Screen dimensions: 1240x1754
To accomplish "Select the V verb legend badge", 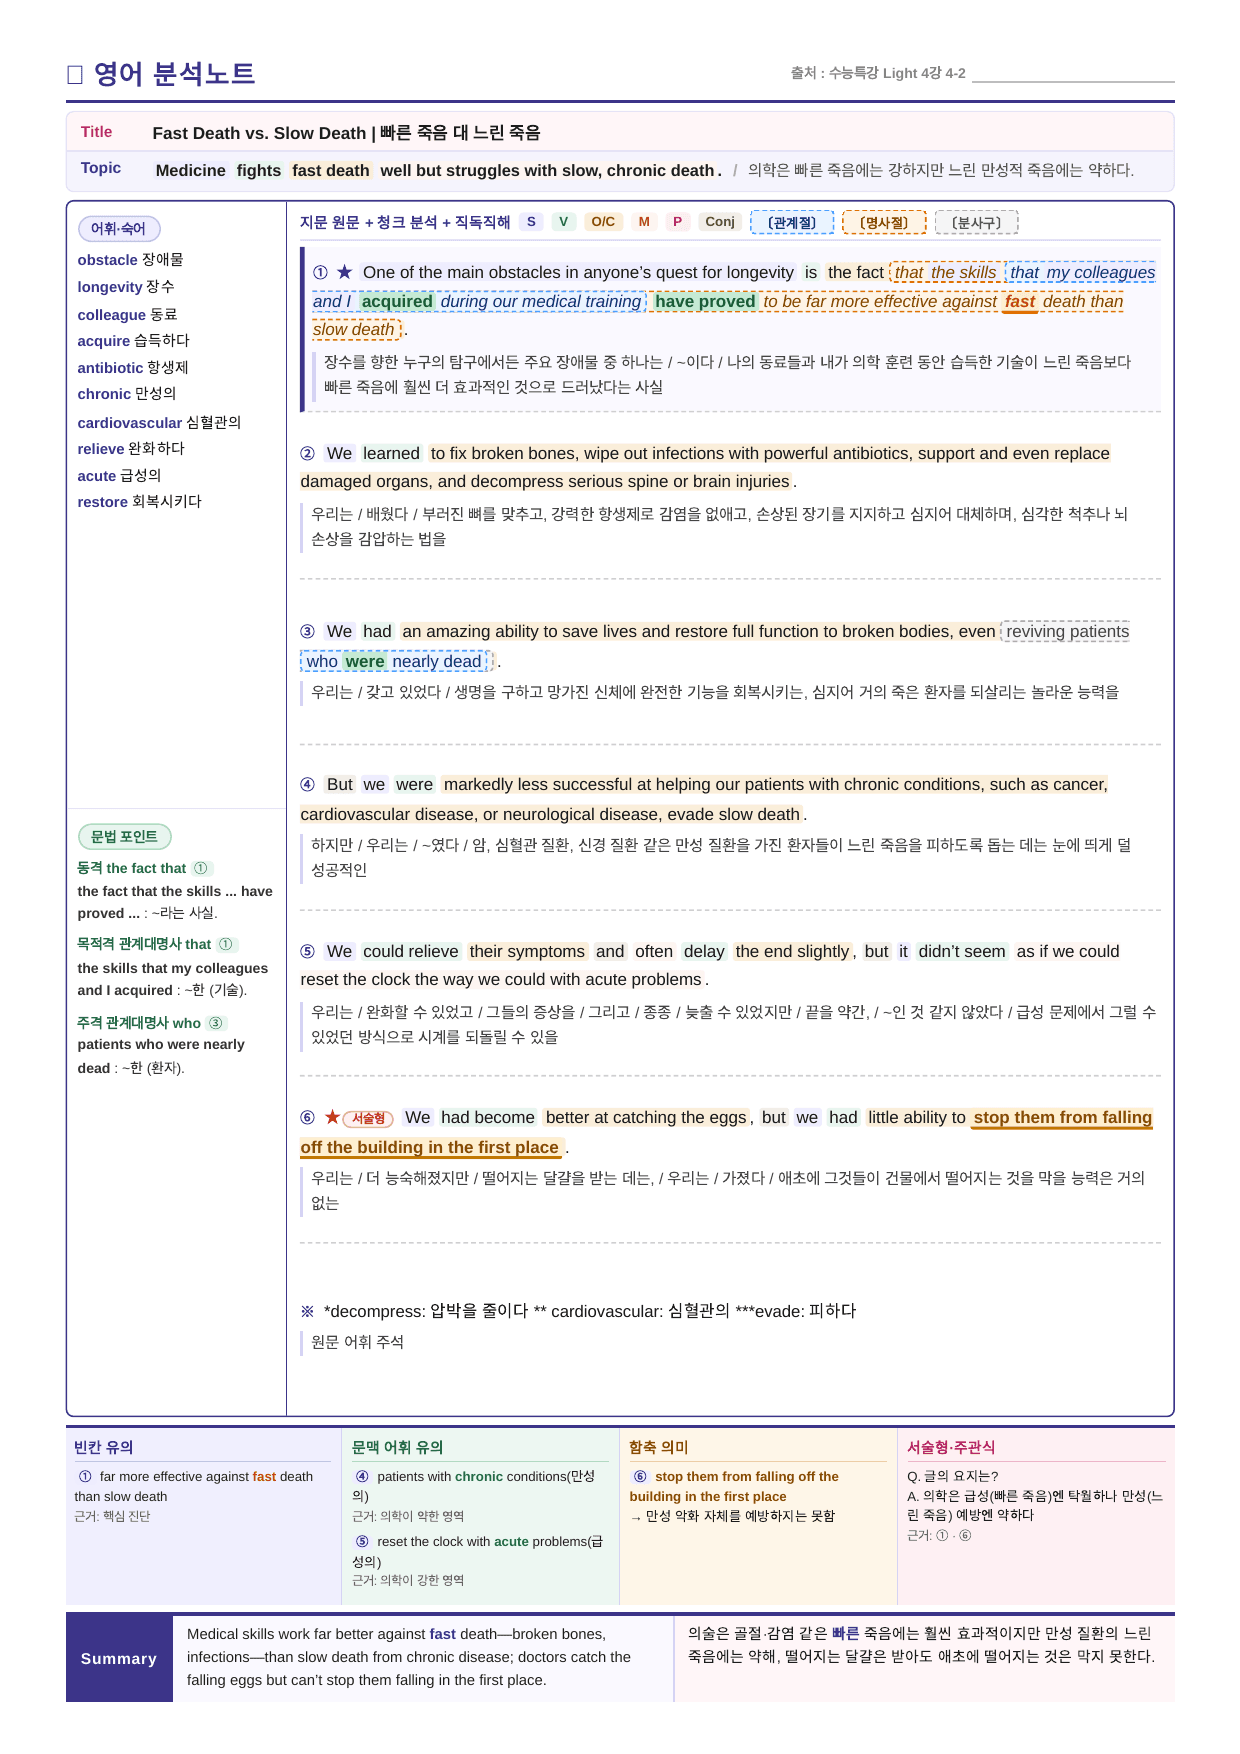I will (564, 222).
